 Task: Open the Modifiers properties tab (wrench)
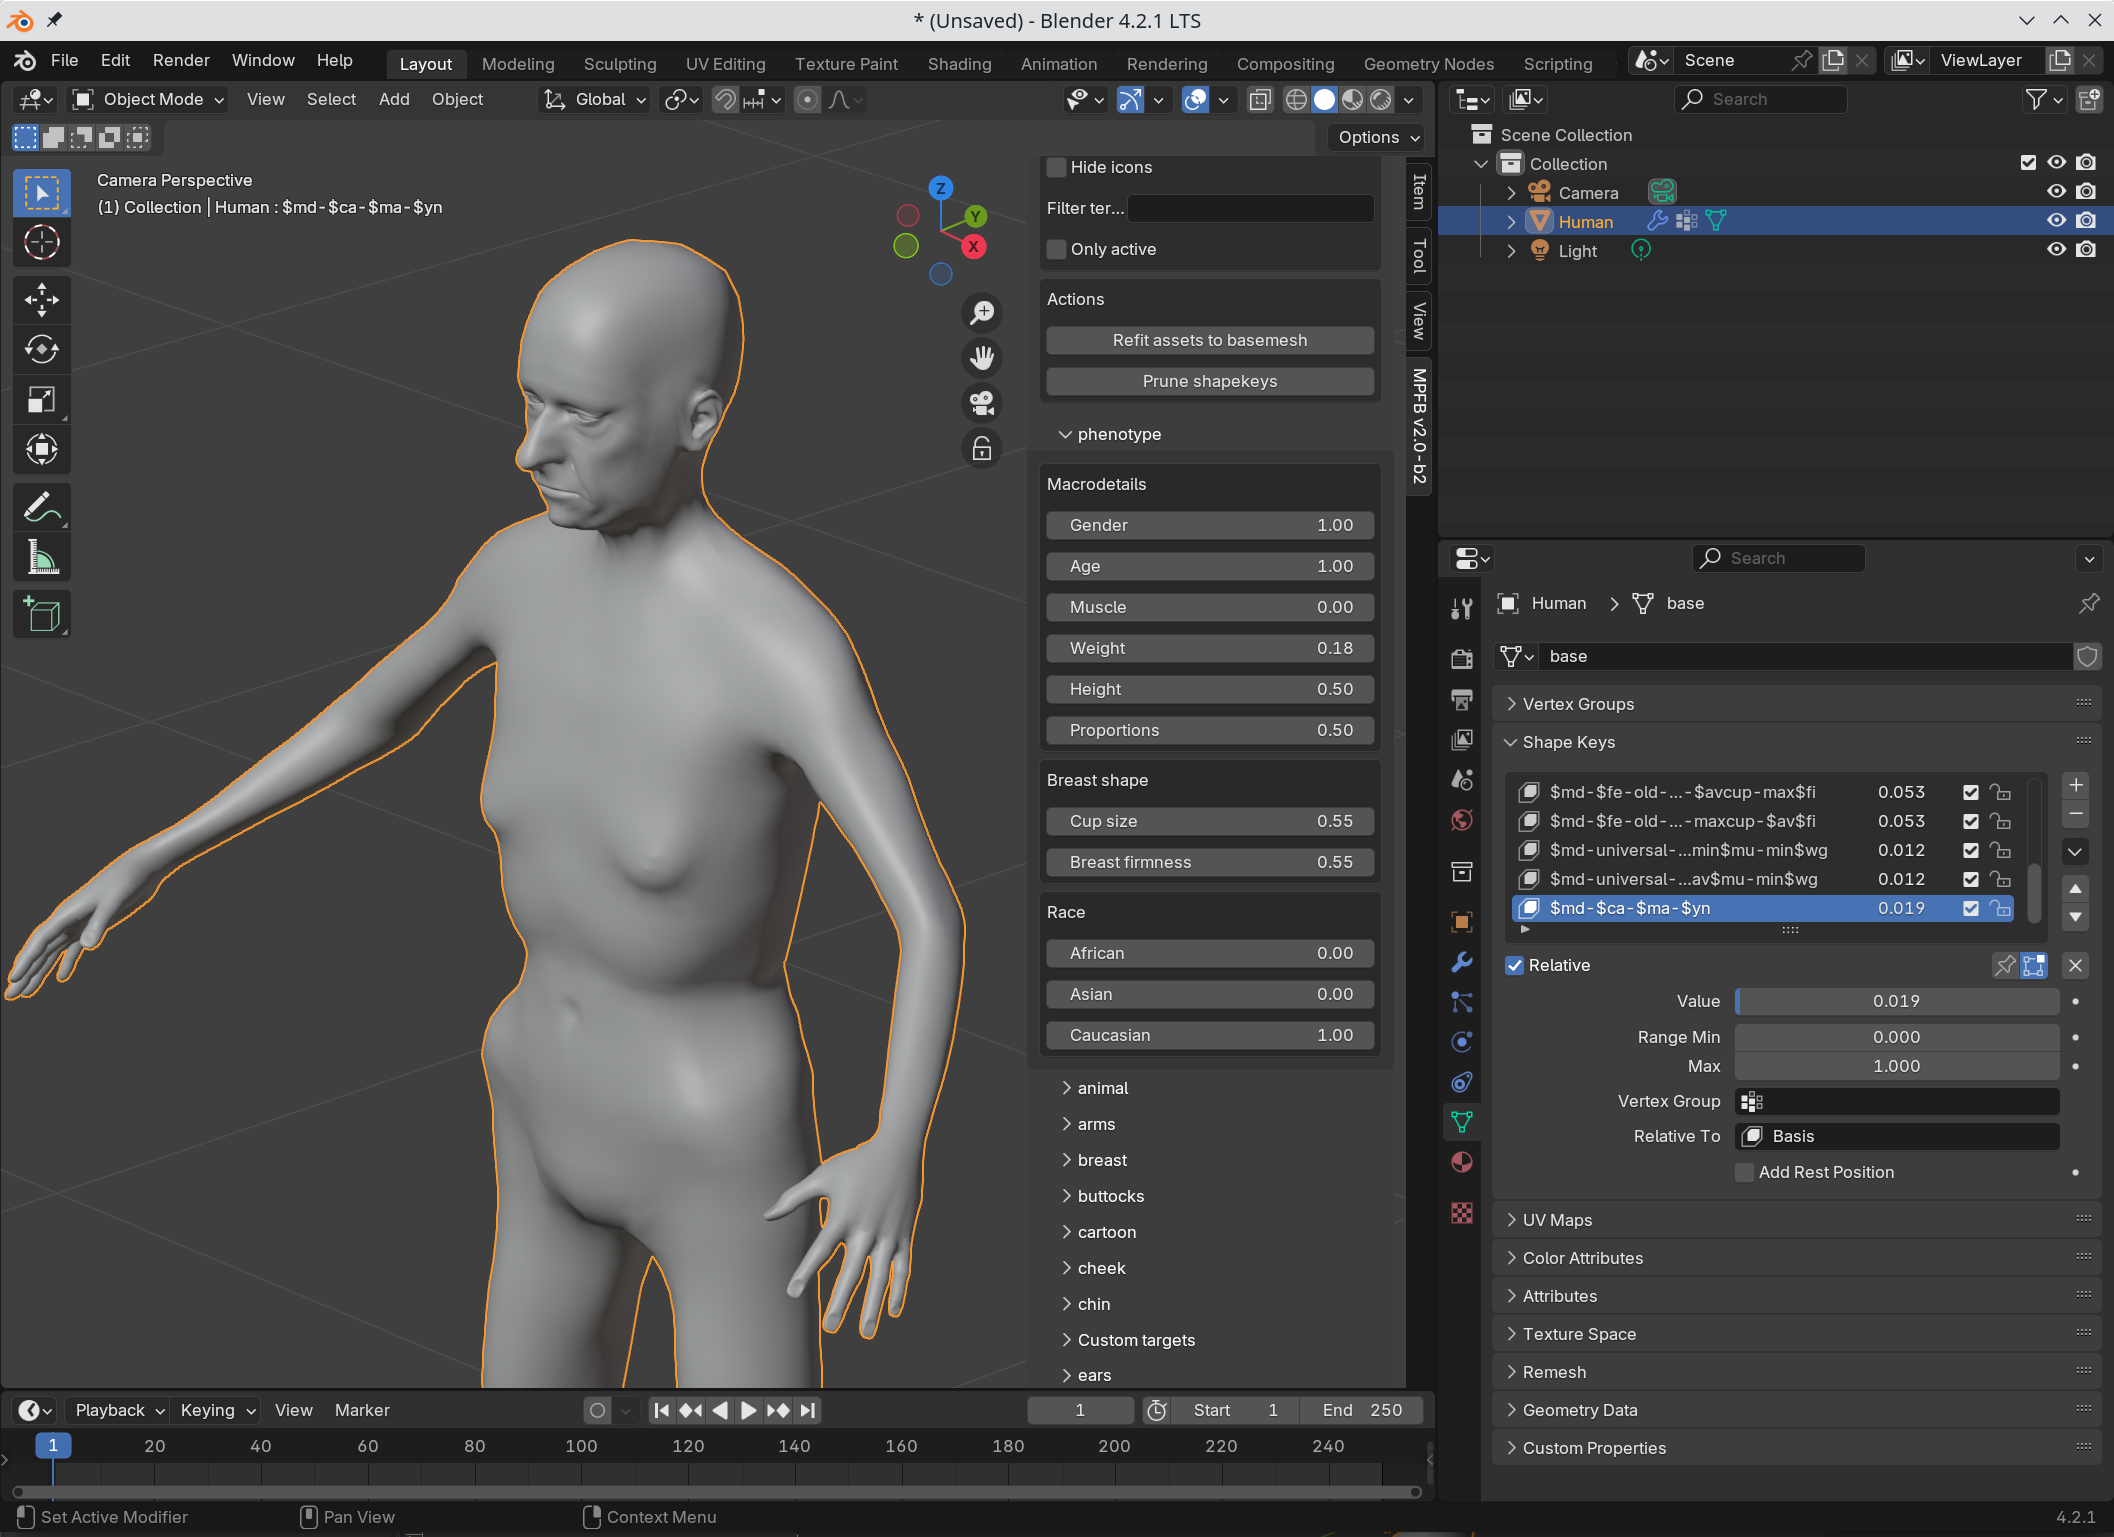1462,962
